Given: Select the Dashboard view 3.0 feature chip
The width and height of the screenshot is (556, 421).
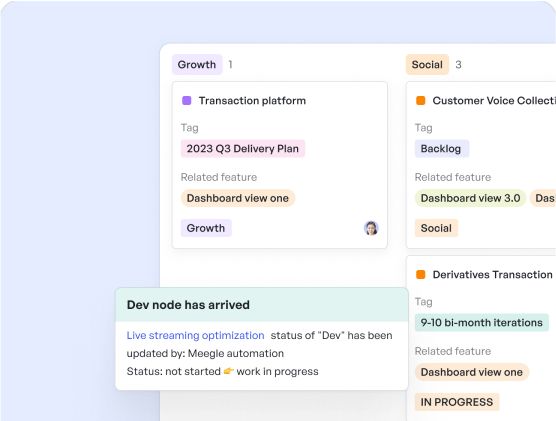Looking at the screenshot, I should click(470, 198).
